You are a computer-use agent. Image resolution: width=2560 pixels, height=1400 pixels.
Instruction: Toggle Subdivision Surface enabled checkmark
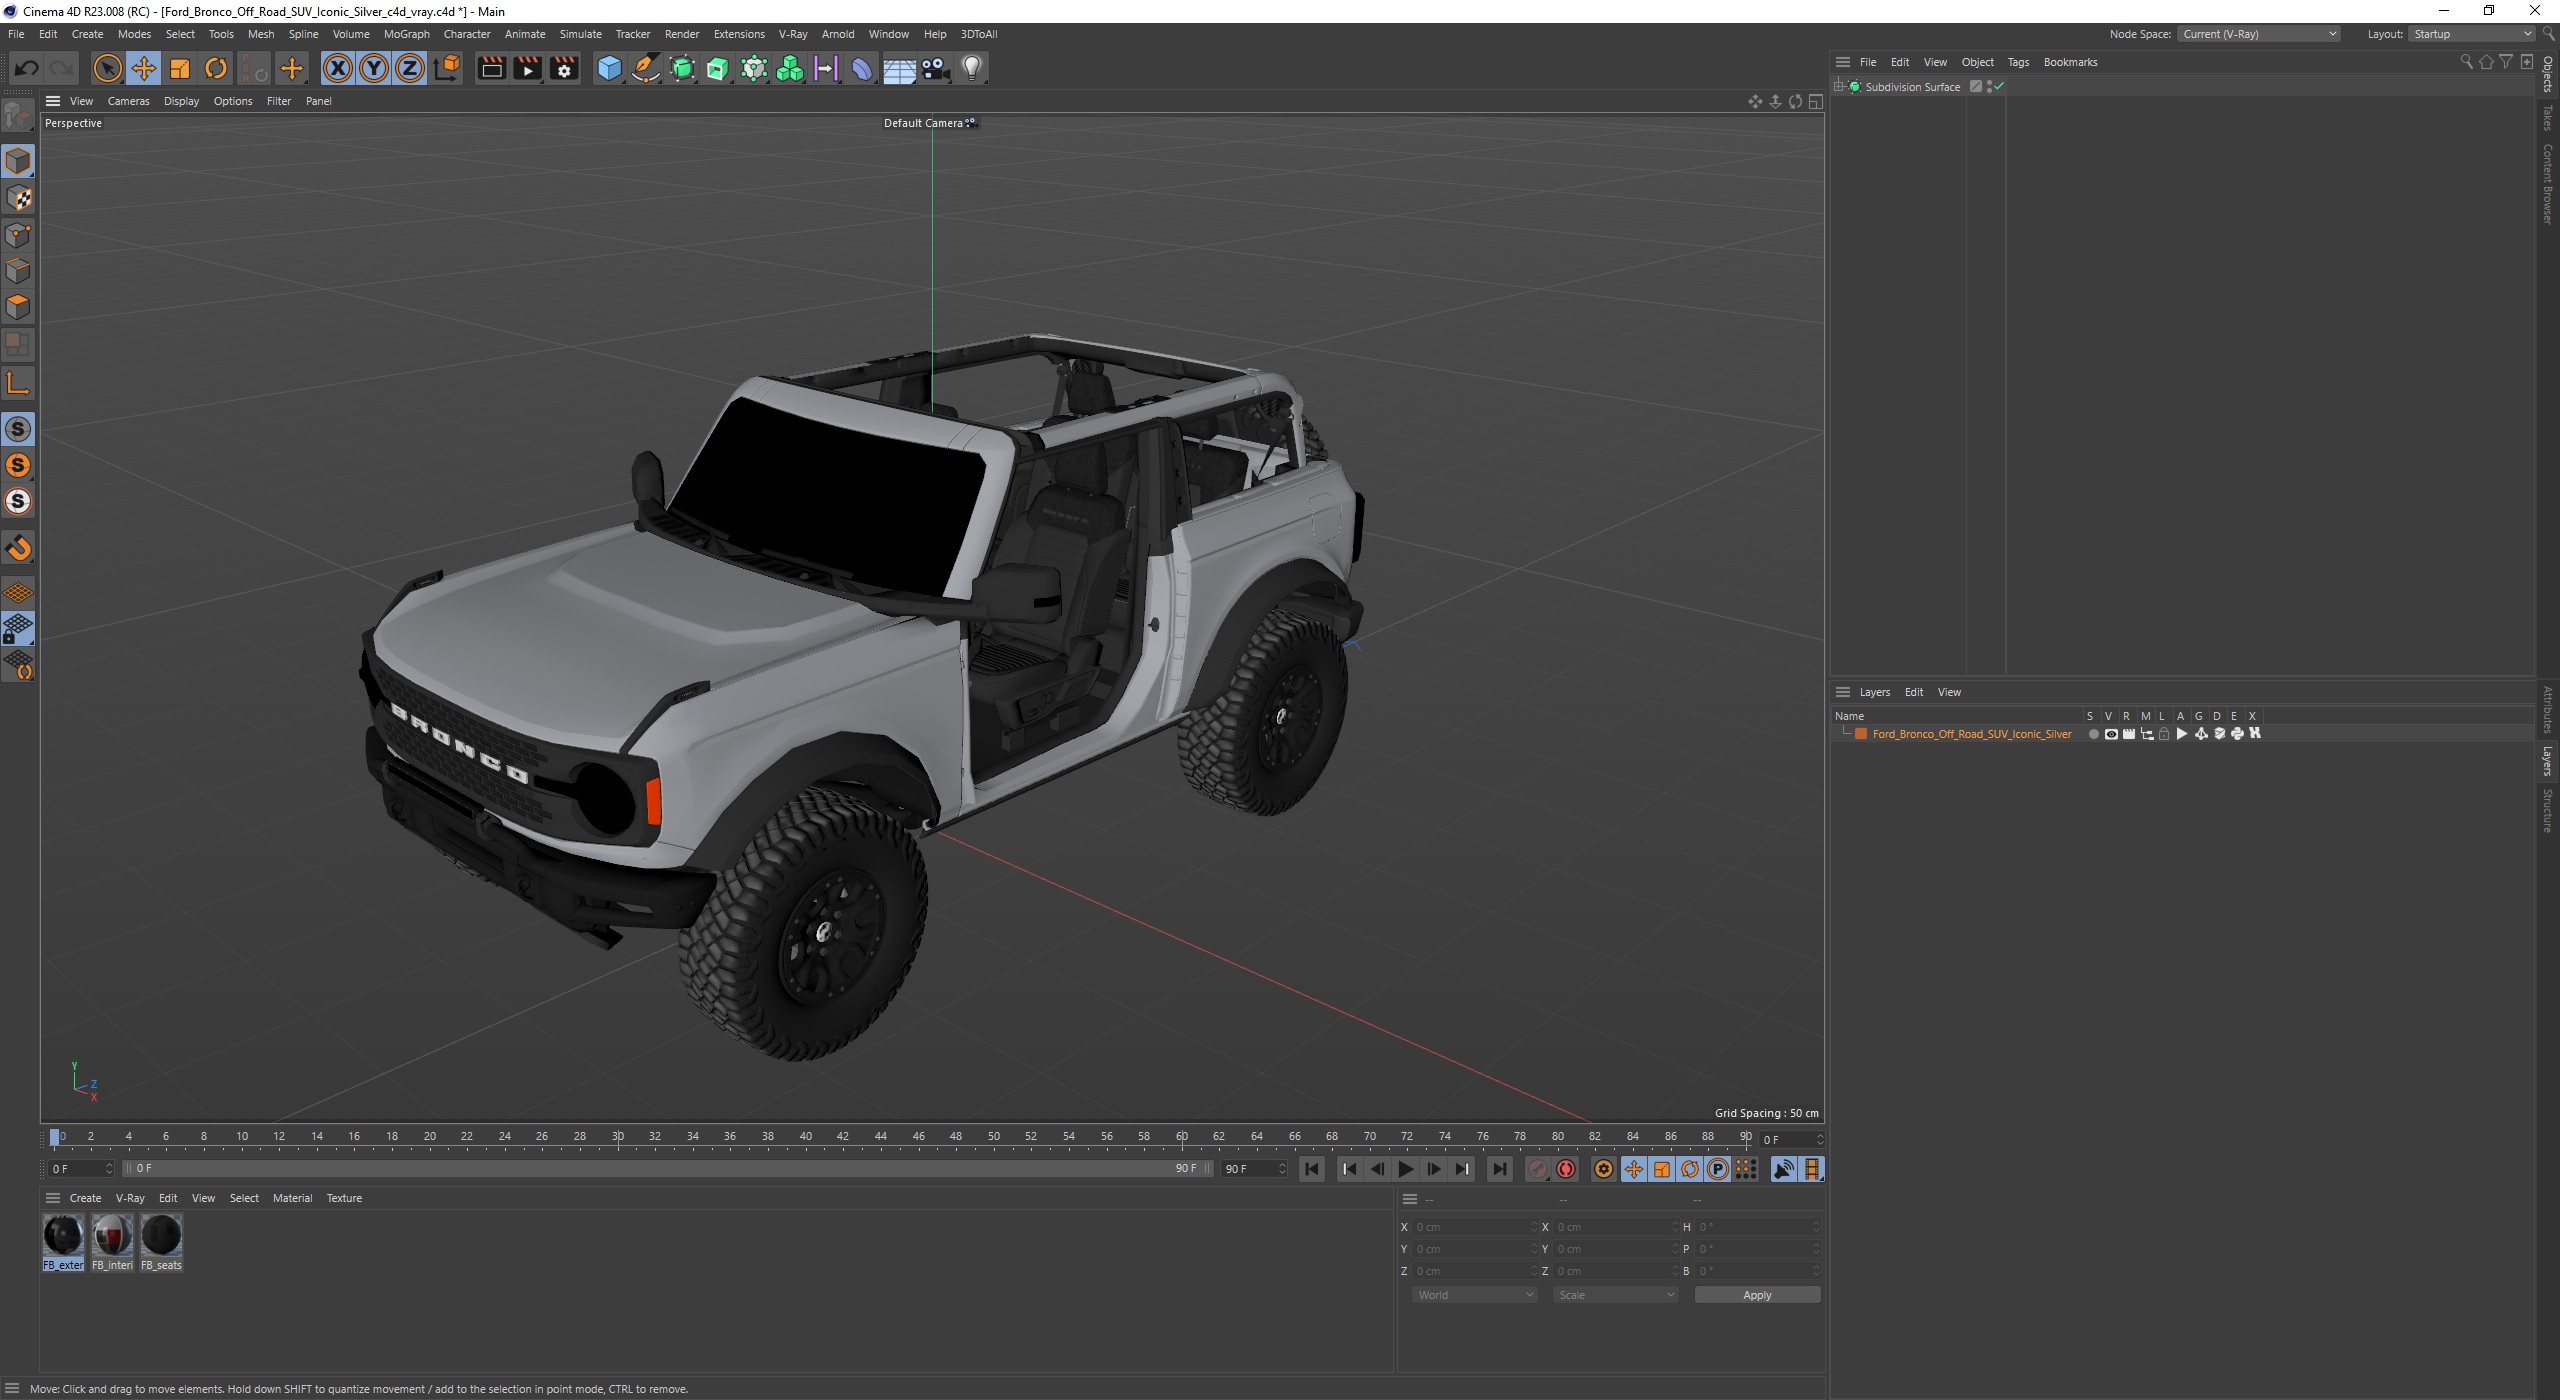pyautogui.click(x=1999, y=87)
